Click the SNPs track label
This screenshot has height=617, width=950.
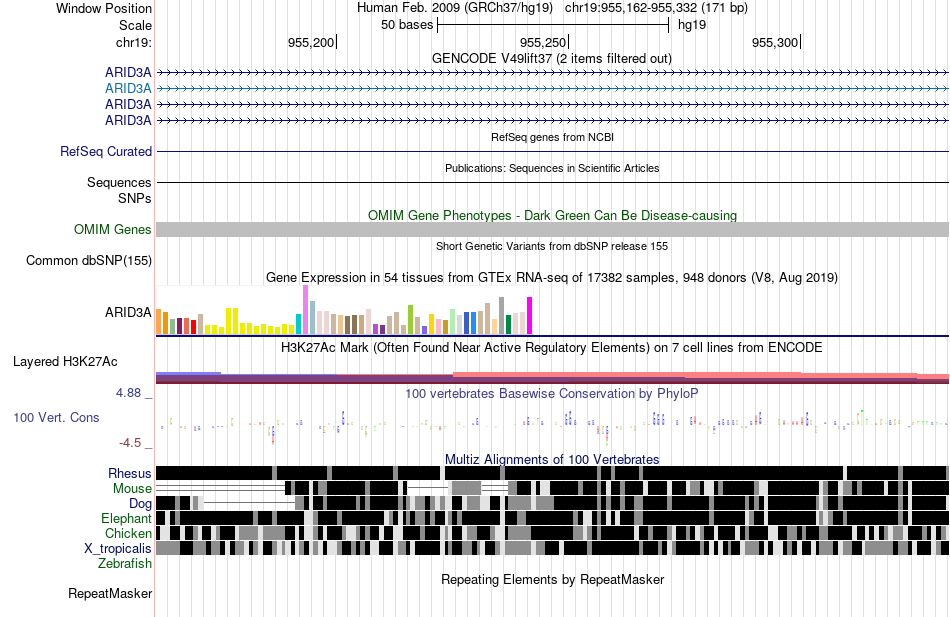click(135, 198)
